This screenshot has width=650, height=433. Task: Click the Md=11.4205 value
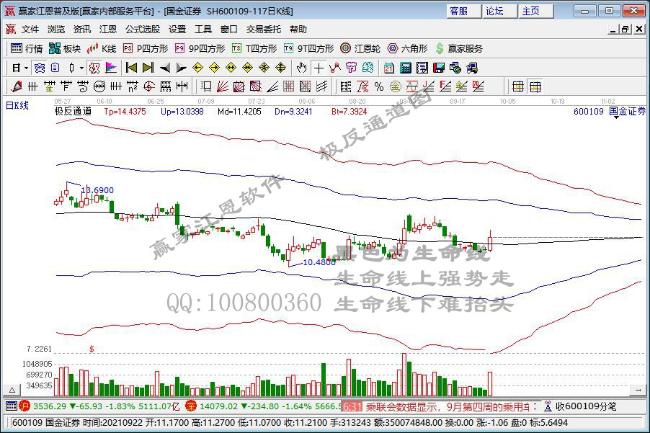239,111
